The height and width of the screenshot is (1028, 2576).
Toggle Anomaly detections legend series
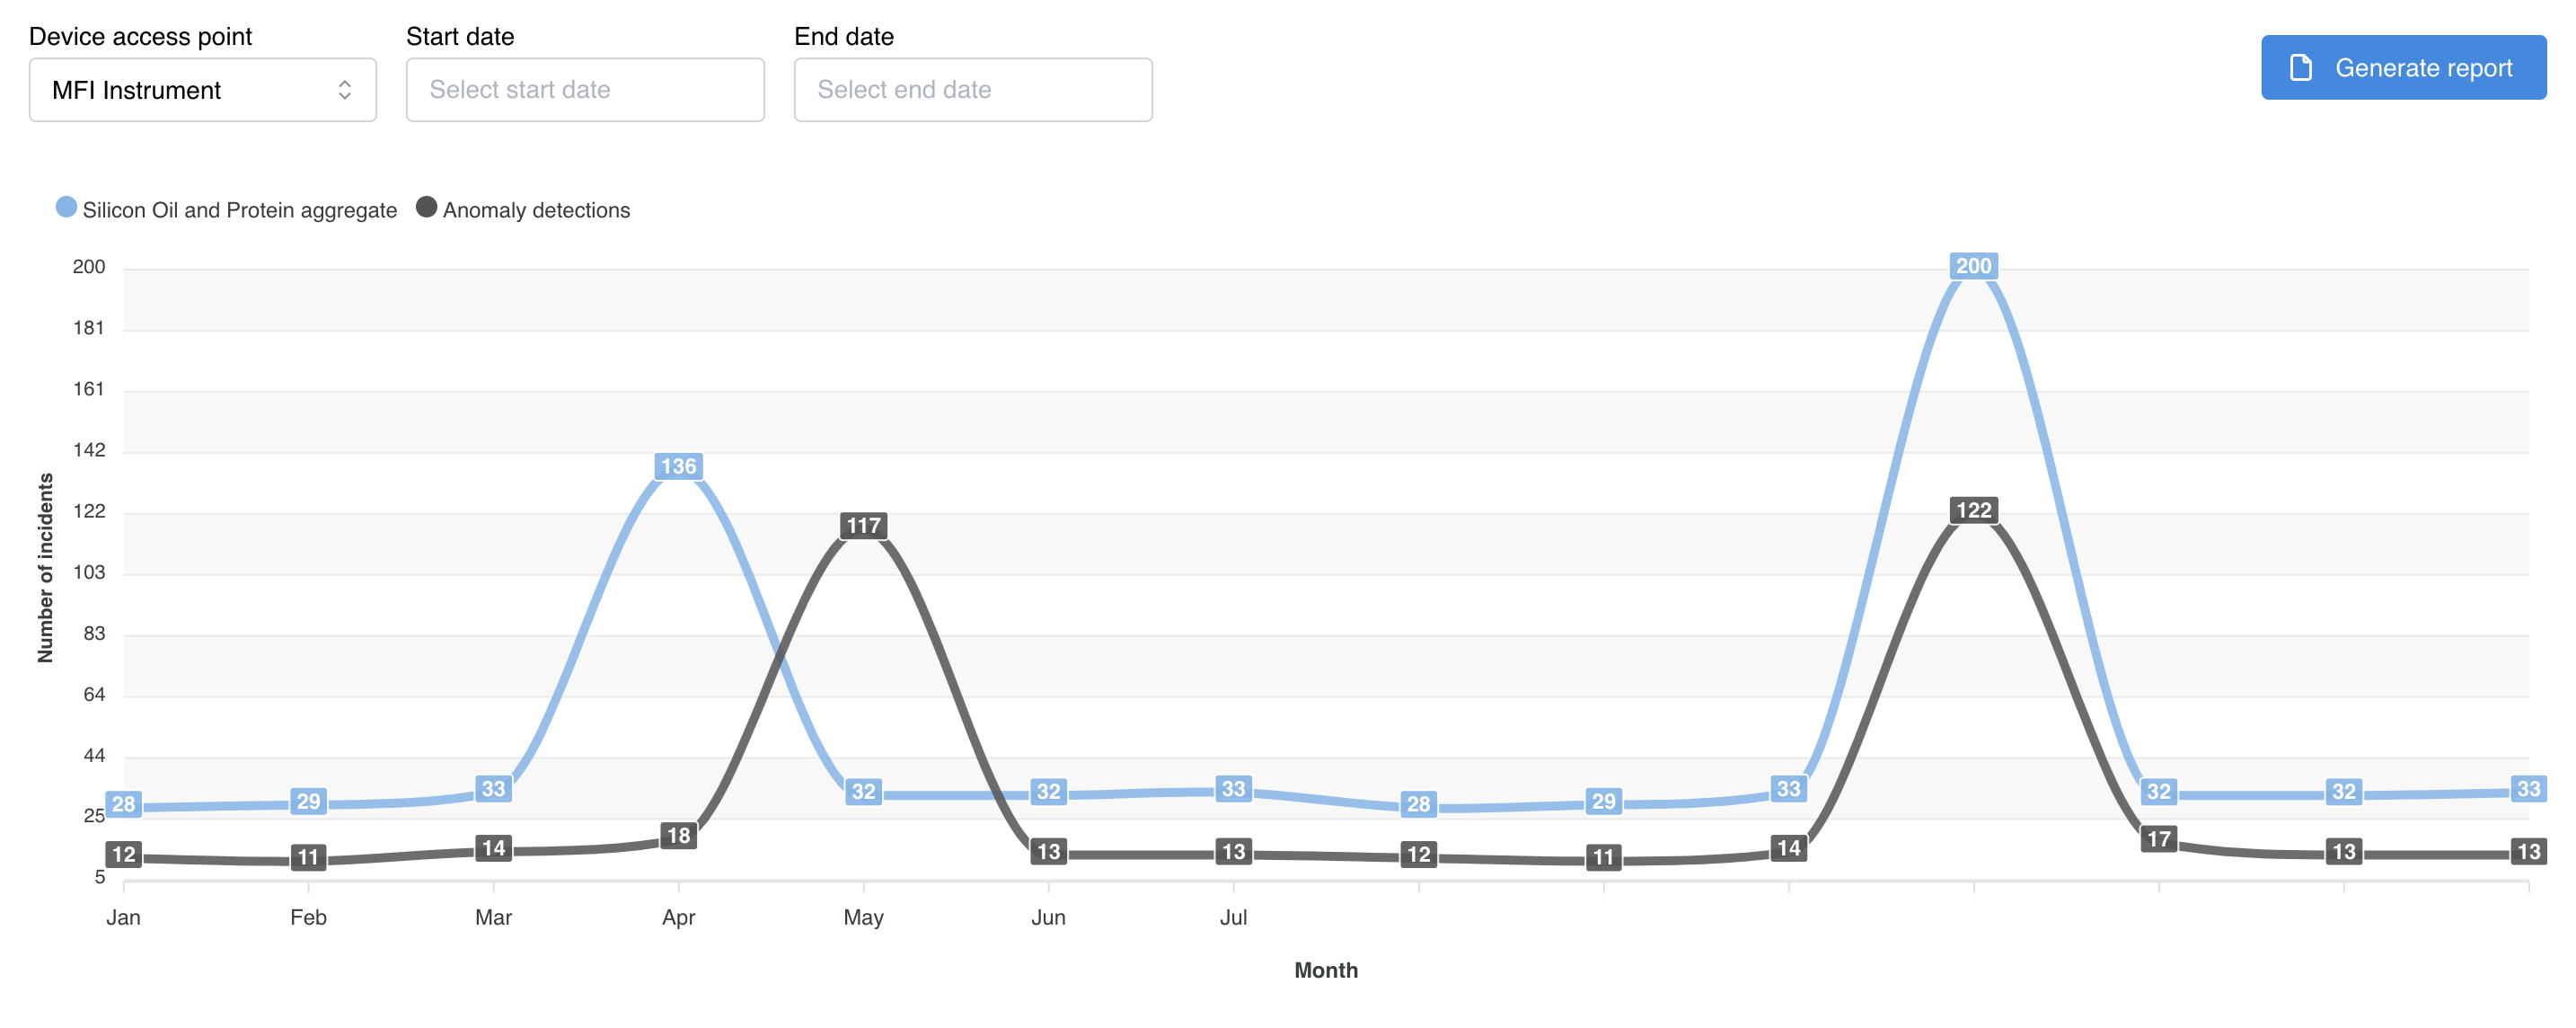coord(536,210)
